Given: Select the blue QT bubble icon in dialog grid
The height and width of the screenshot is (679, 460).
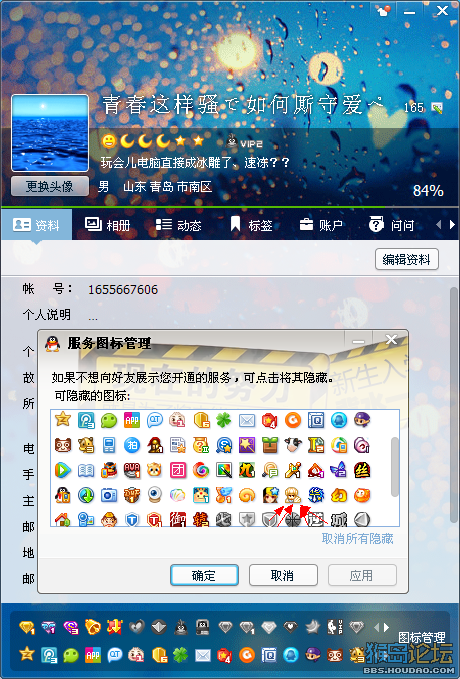Looking at the screenshot, I should pos(155,420).
